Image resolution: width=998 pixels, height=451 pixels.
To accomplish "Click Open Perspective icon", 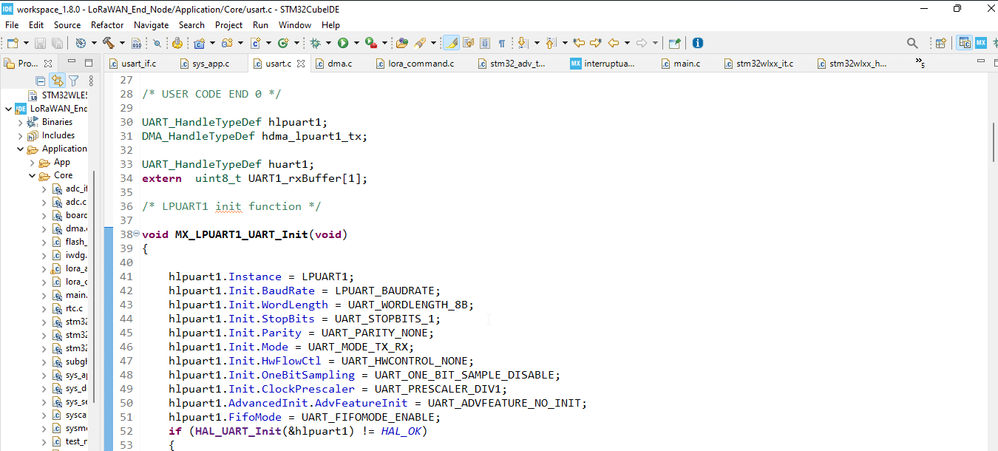I will coord(941,43).
